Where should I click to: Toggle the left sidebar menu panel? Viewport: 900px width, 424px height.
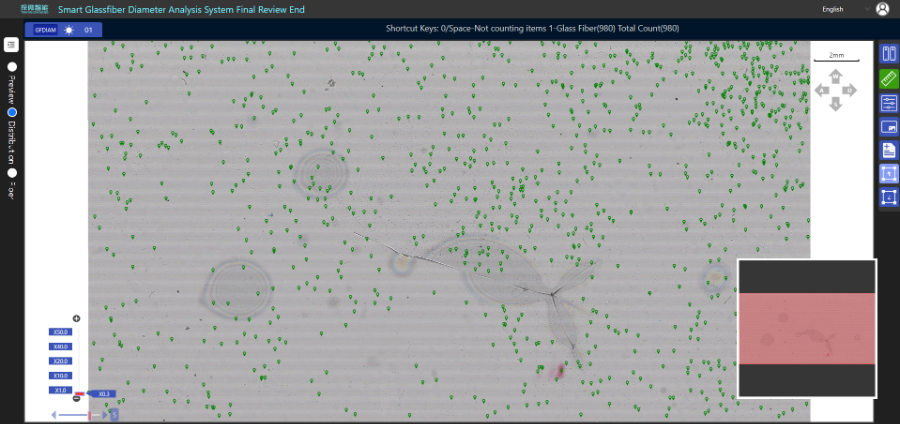point(11,45)
